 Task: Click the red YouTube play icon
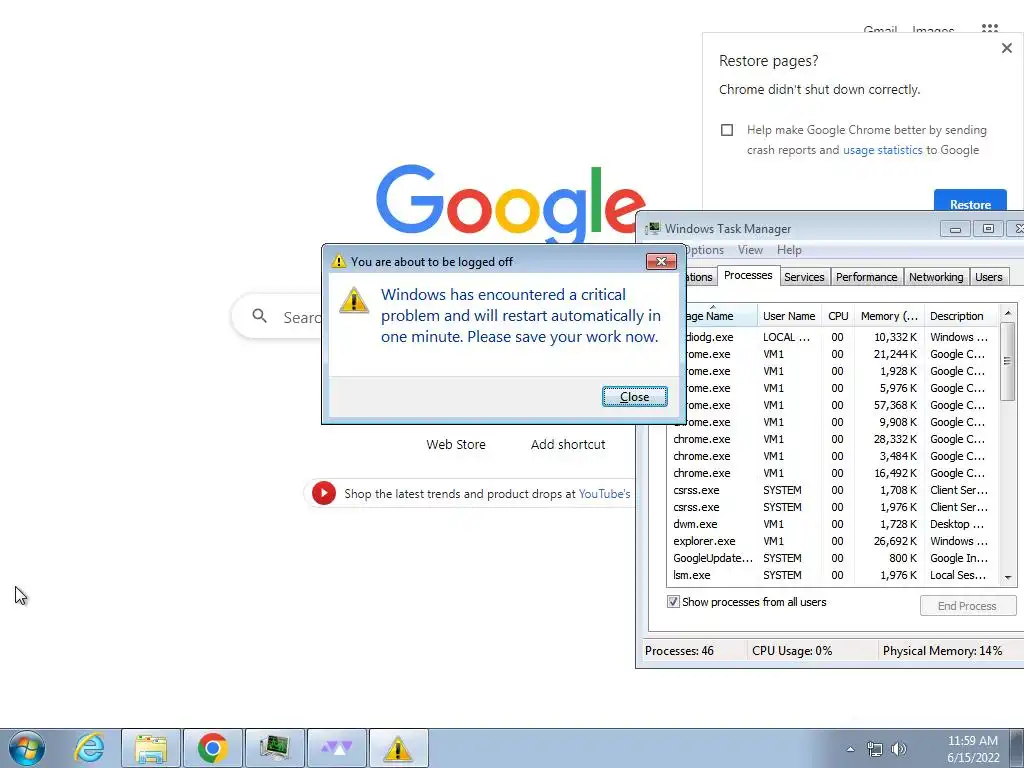pyautogui.click(x=323, y=493)
